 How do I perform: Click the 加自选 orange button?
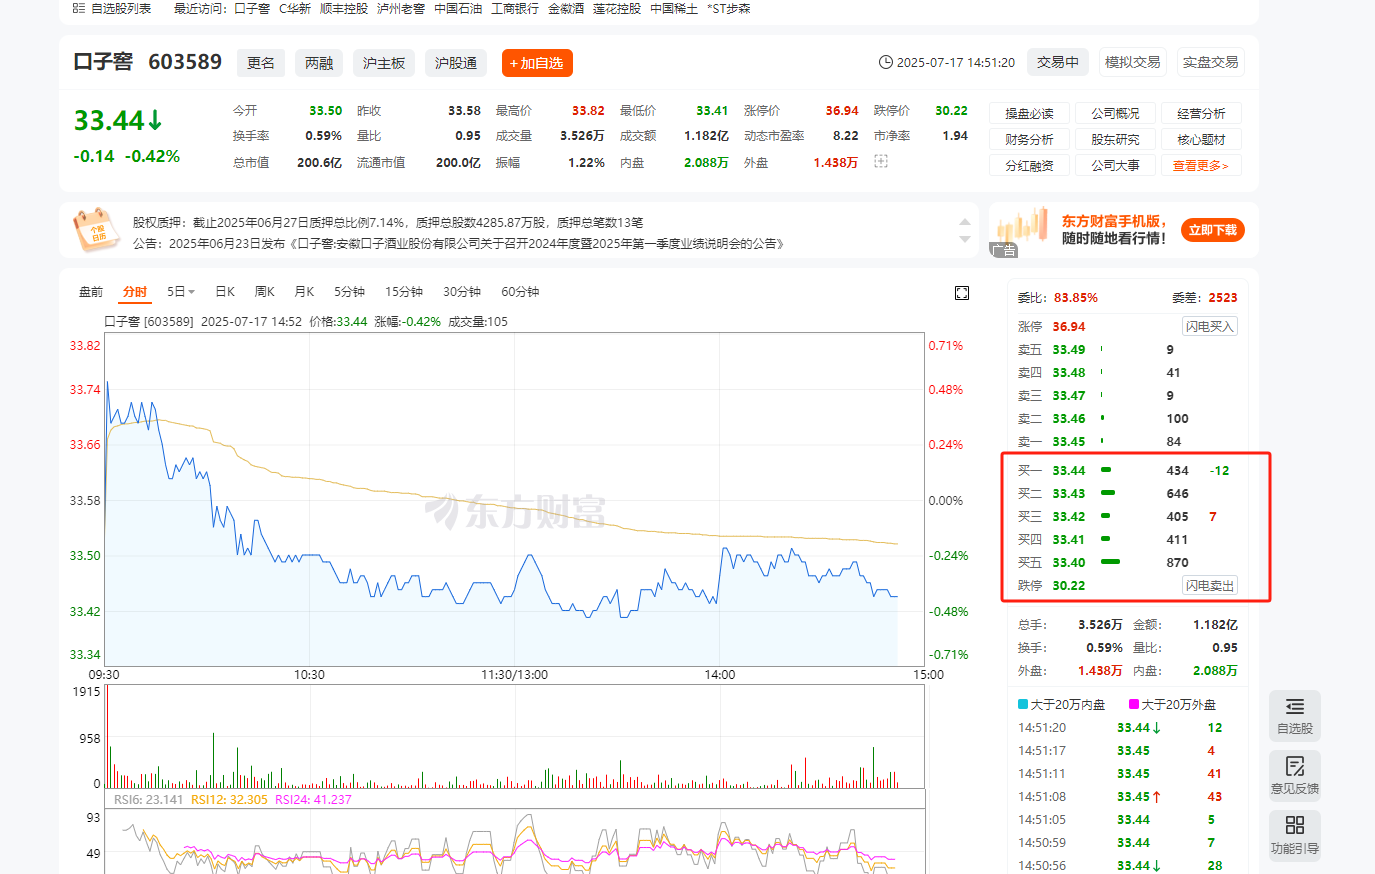[537, 63]
